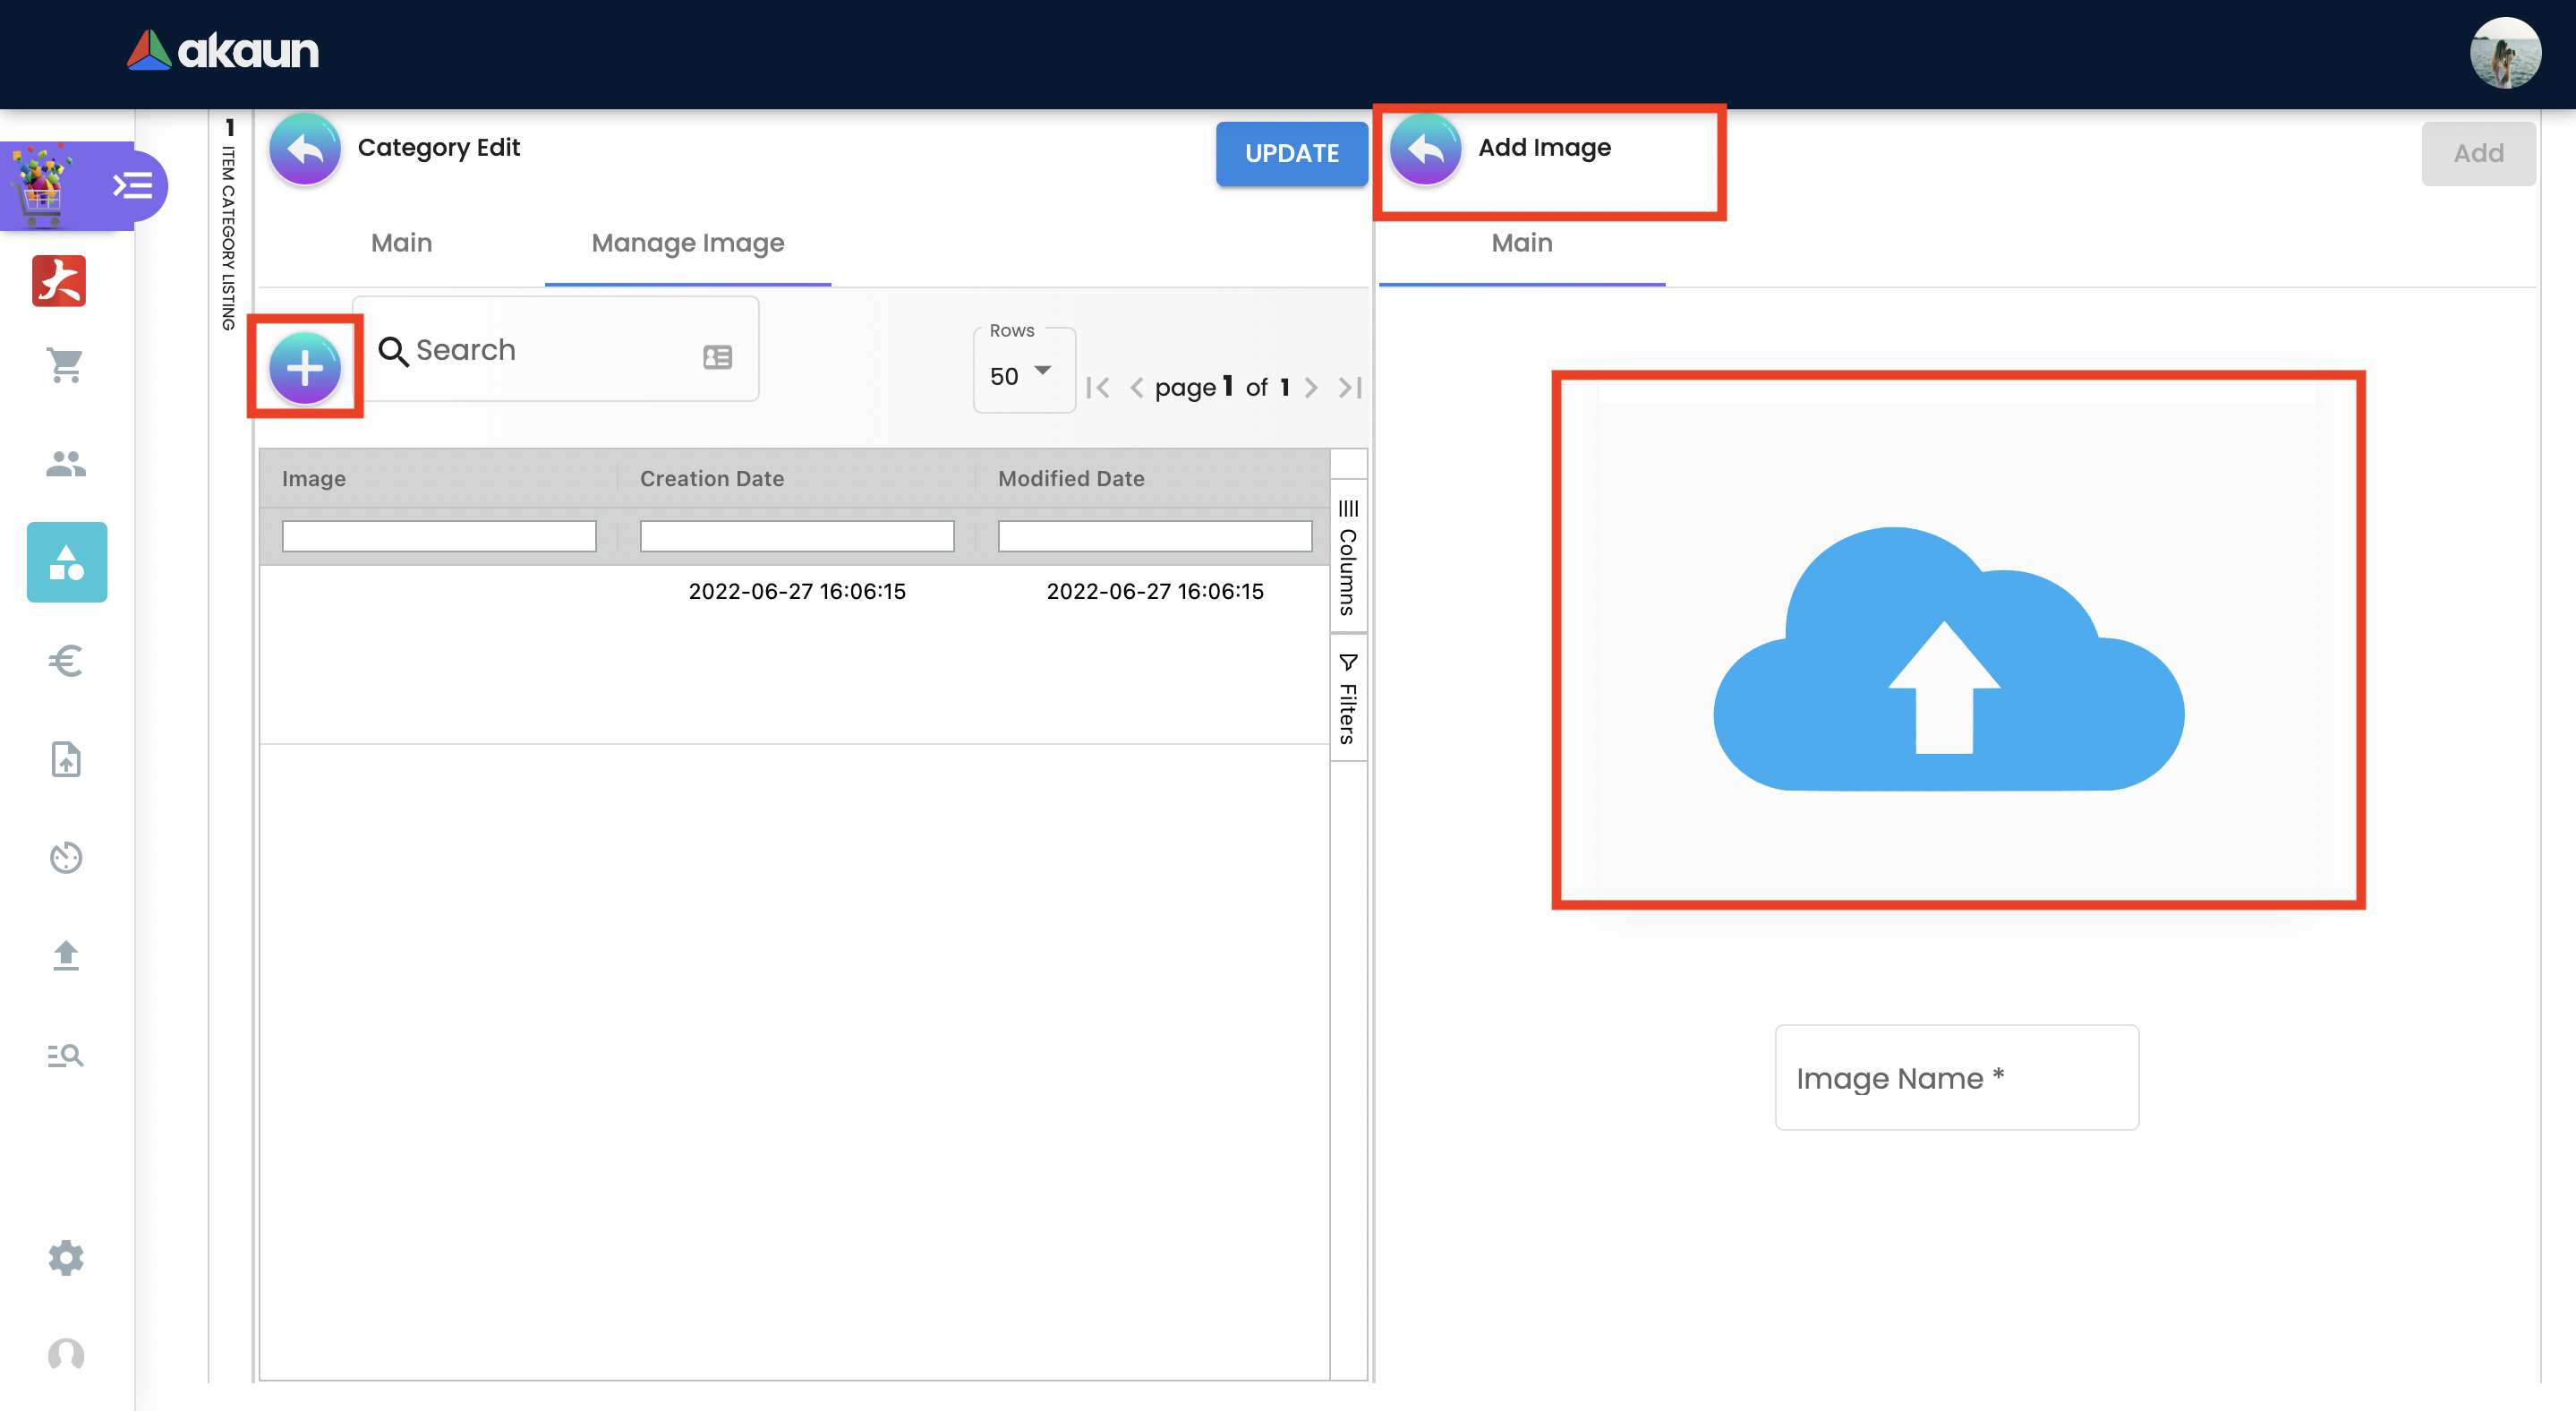Switch to Main tab in Category Edit

[401, 243]
